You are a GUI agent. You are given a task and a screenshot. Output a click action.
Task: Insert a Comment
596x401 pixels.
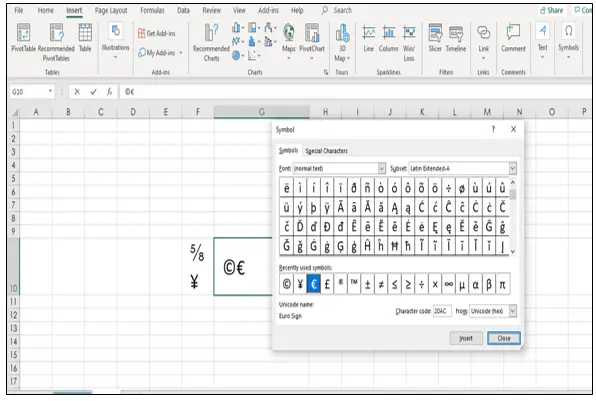(x=513, y=37)
